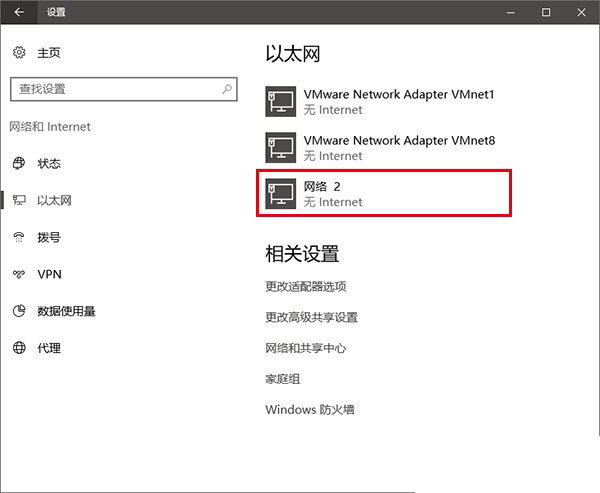Go to 主页 settings home

point(49,53)
